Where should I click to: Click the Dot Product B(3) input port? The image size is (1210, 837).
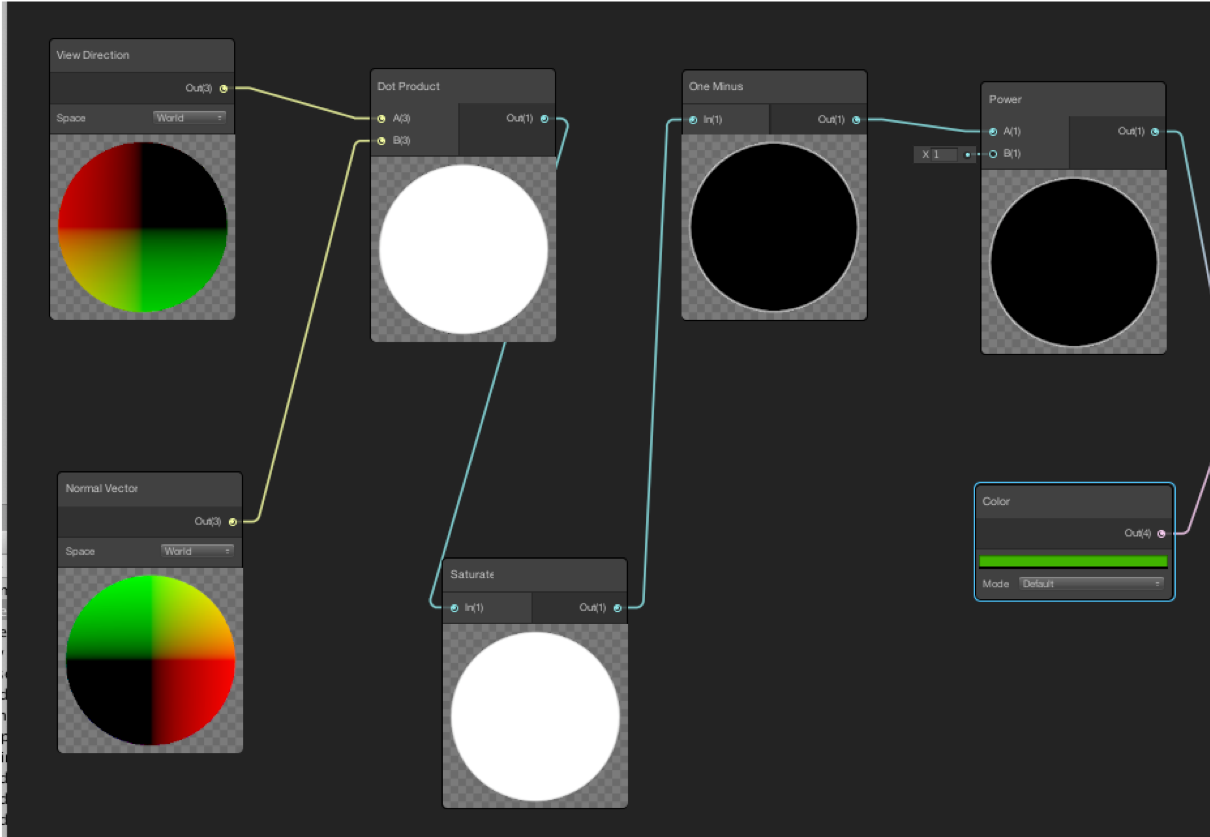pos(381,141)
